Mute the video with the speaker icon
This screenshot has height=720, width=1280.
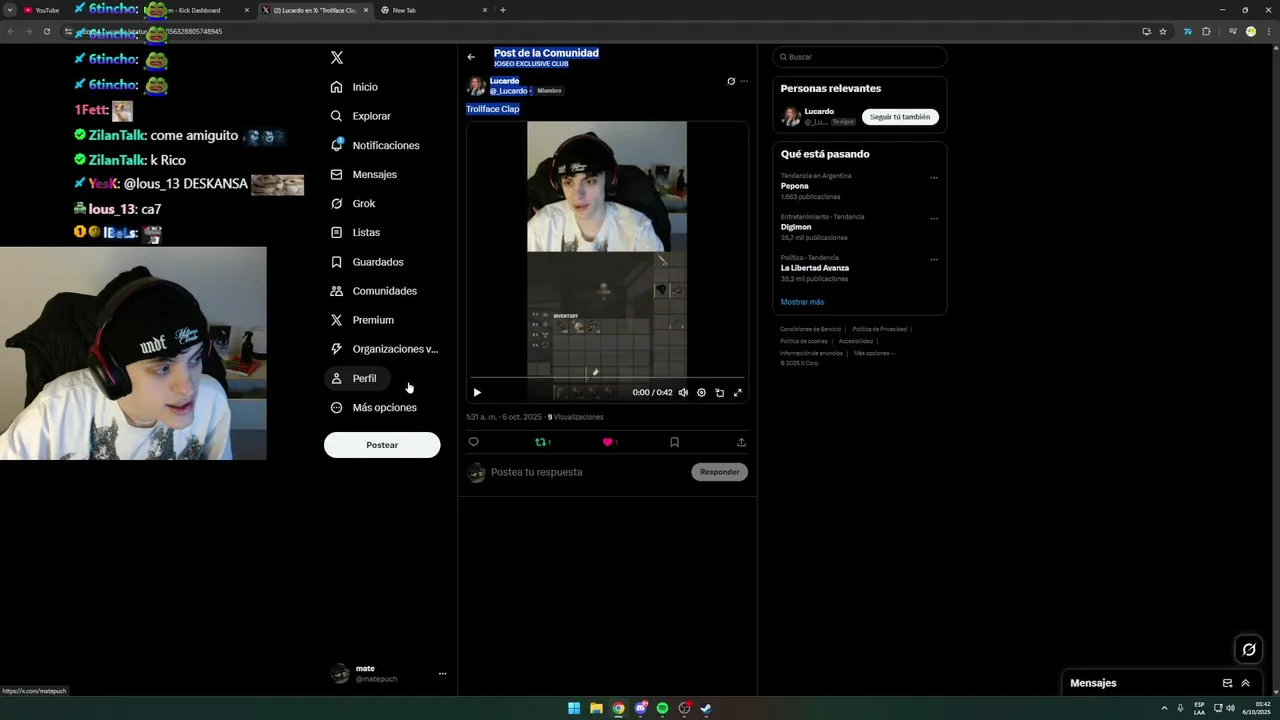[x=683, y=393]
